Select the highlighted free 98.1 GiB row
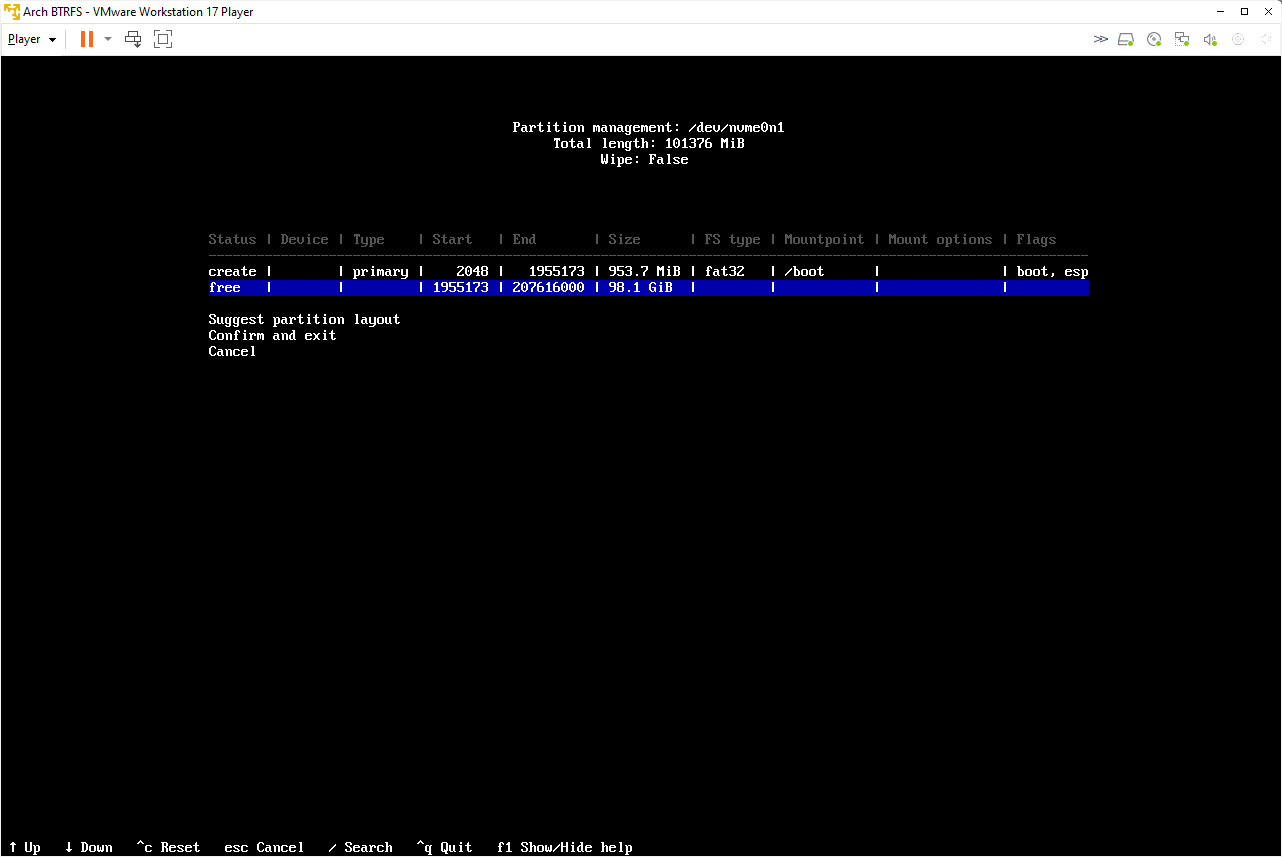The image size is (1282, 857). pos(648,287)
